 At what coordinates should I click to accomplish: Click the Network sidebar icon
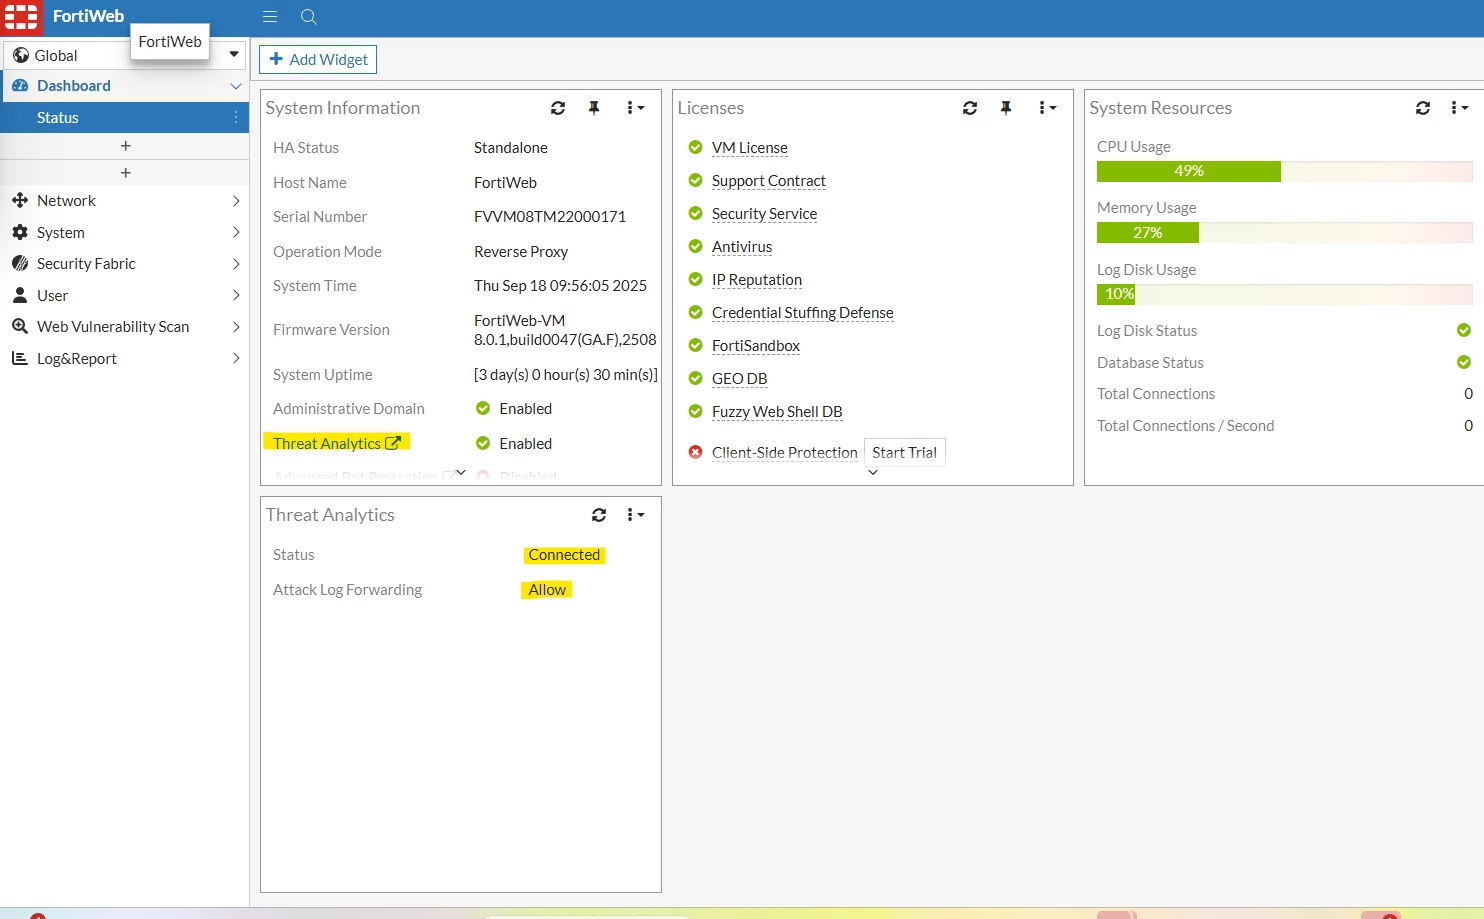[x=20, y=200]
